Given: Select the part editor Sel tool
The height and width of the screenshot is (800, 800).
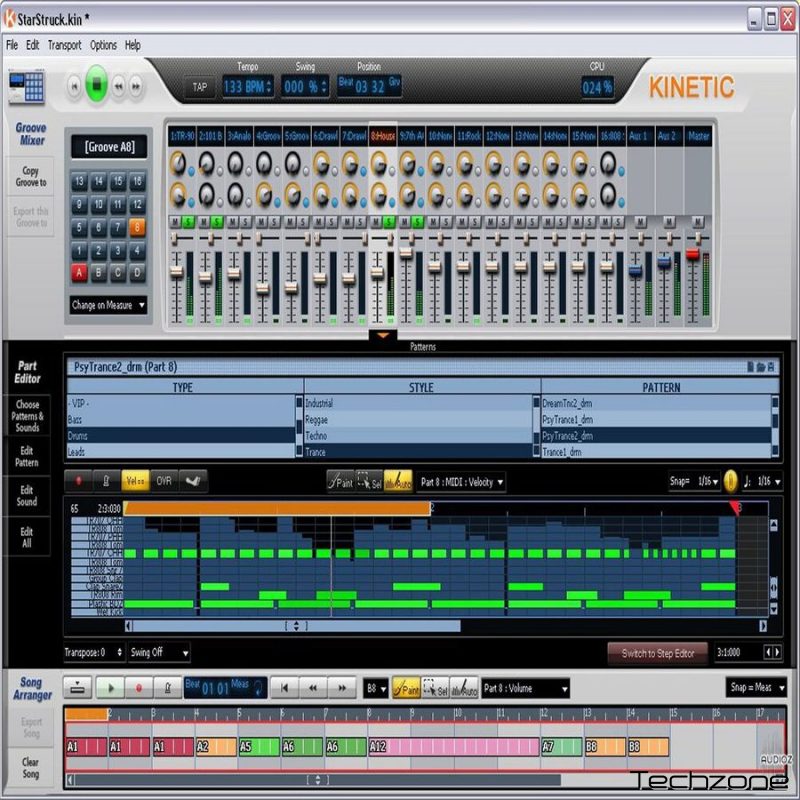Looking at the screenshot, I should click(369, 481).
